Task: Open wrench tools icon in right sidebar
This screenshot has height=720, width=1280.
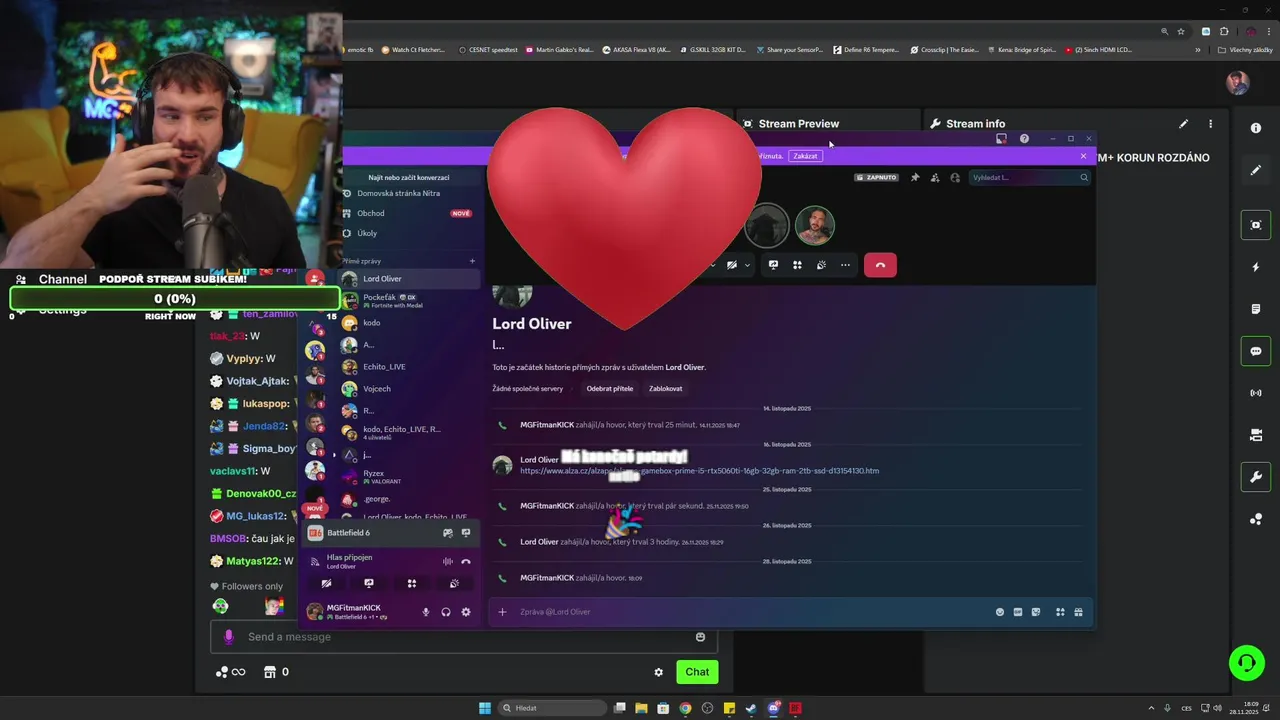Action: pyautogui.click(x=1256, y=477)
